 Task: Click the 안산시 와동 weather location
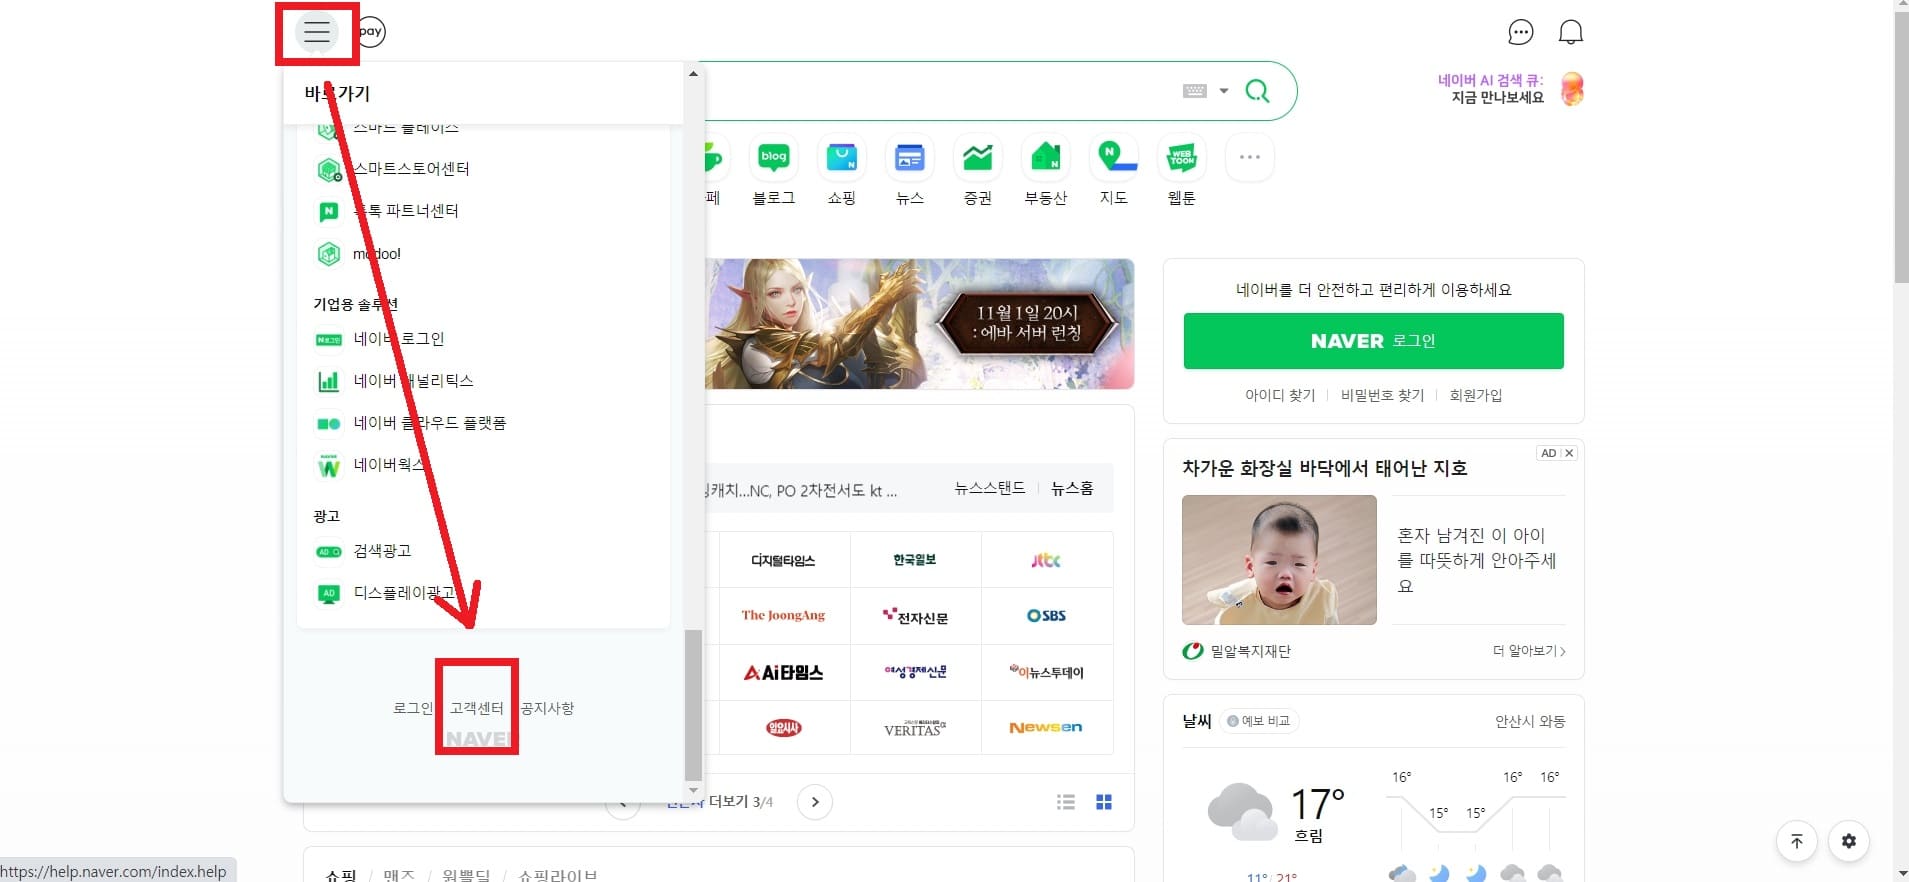1530,721
